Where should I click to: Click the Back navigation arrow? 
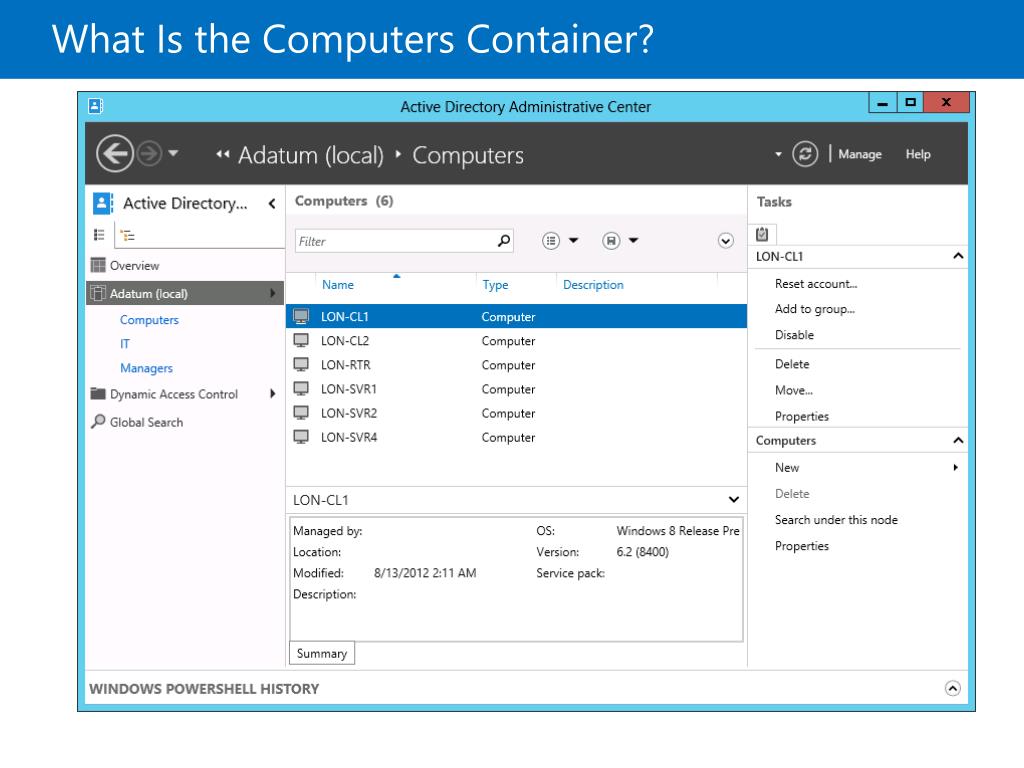[x=115, y=154]
